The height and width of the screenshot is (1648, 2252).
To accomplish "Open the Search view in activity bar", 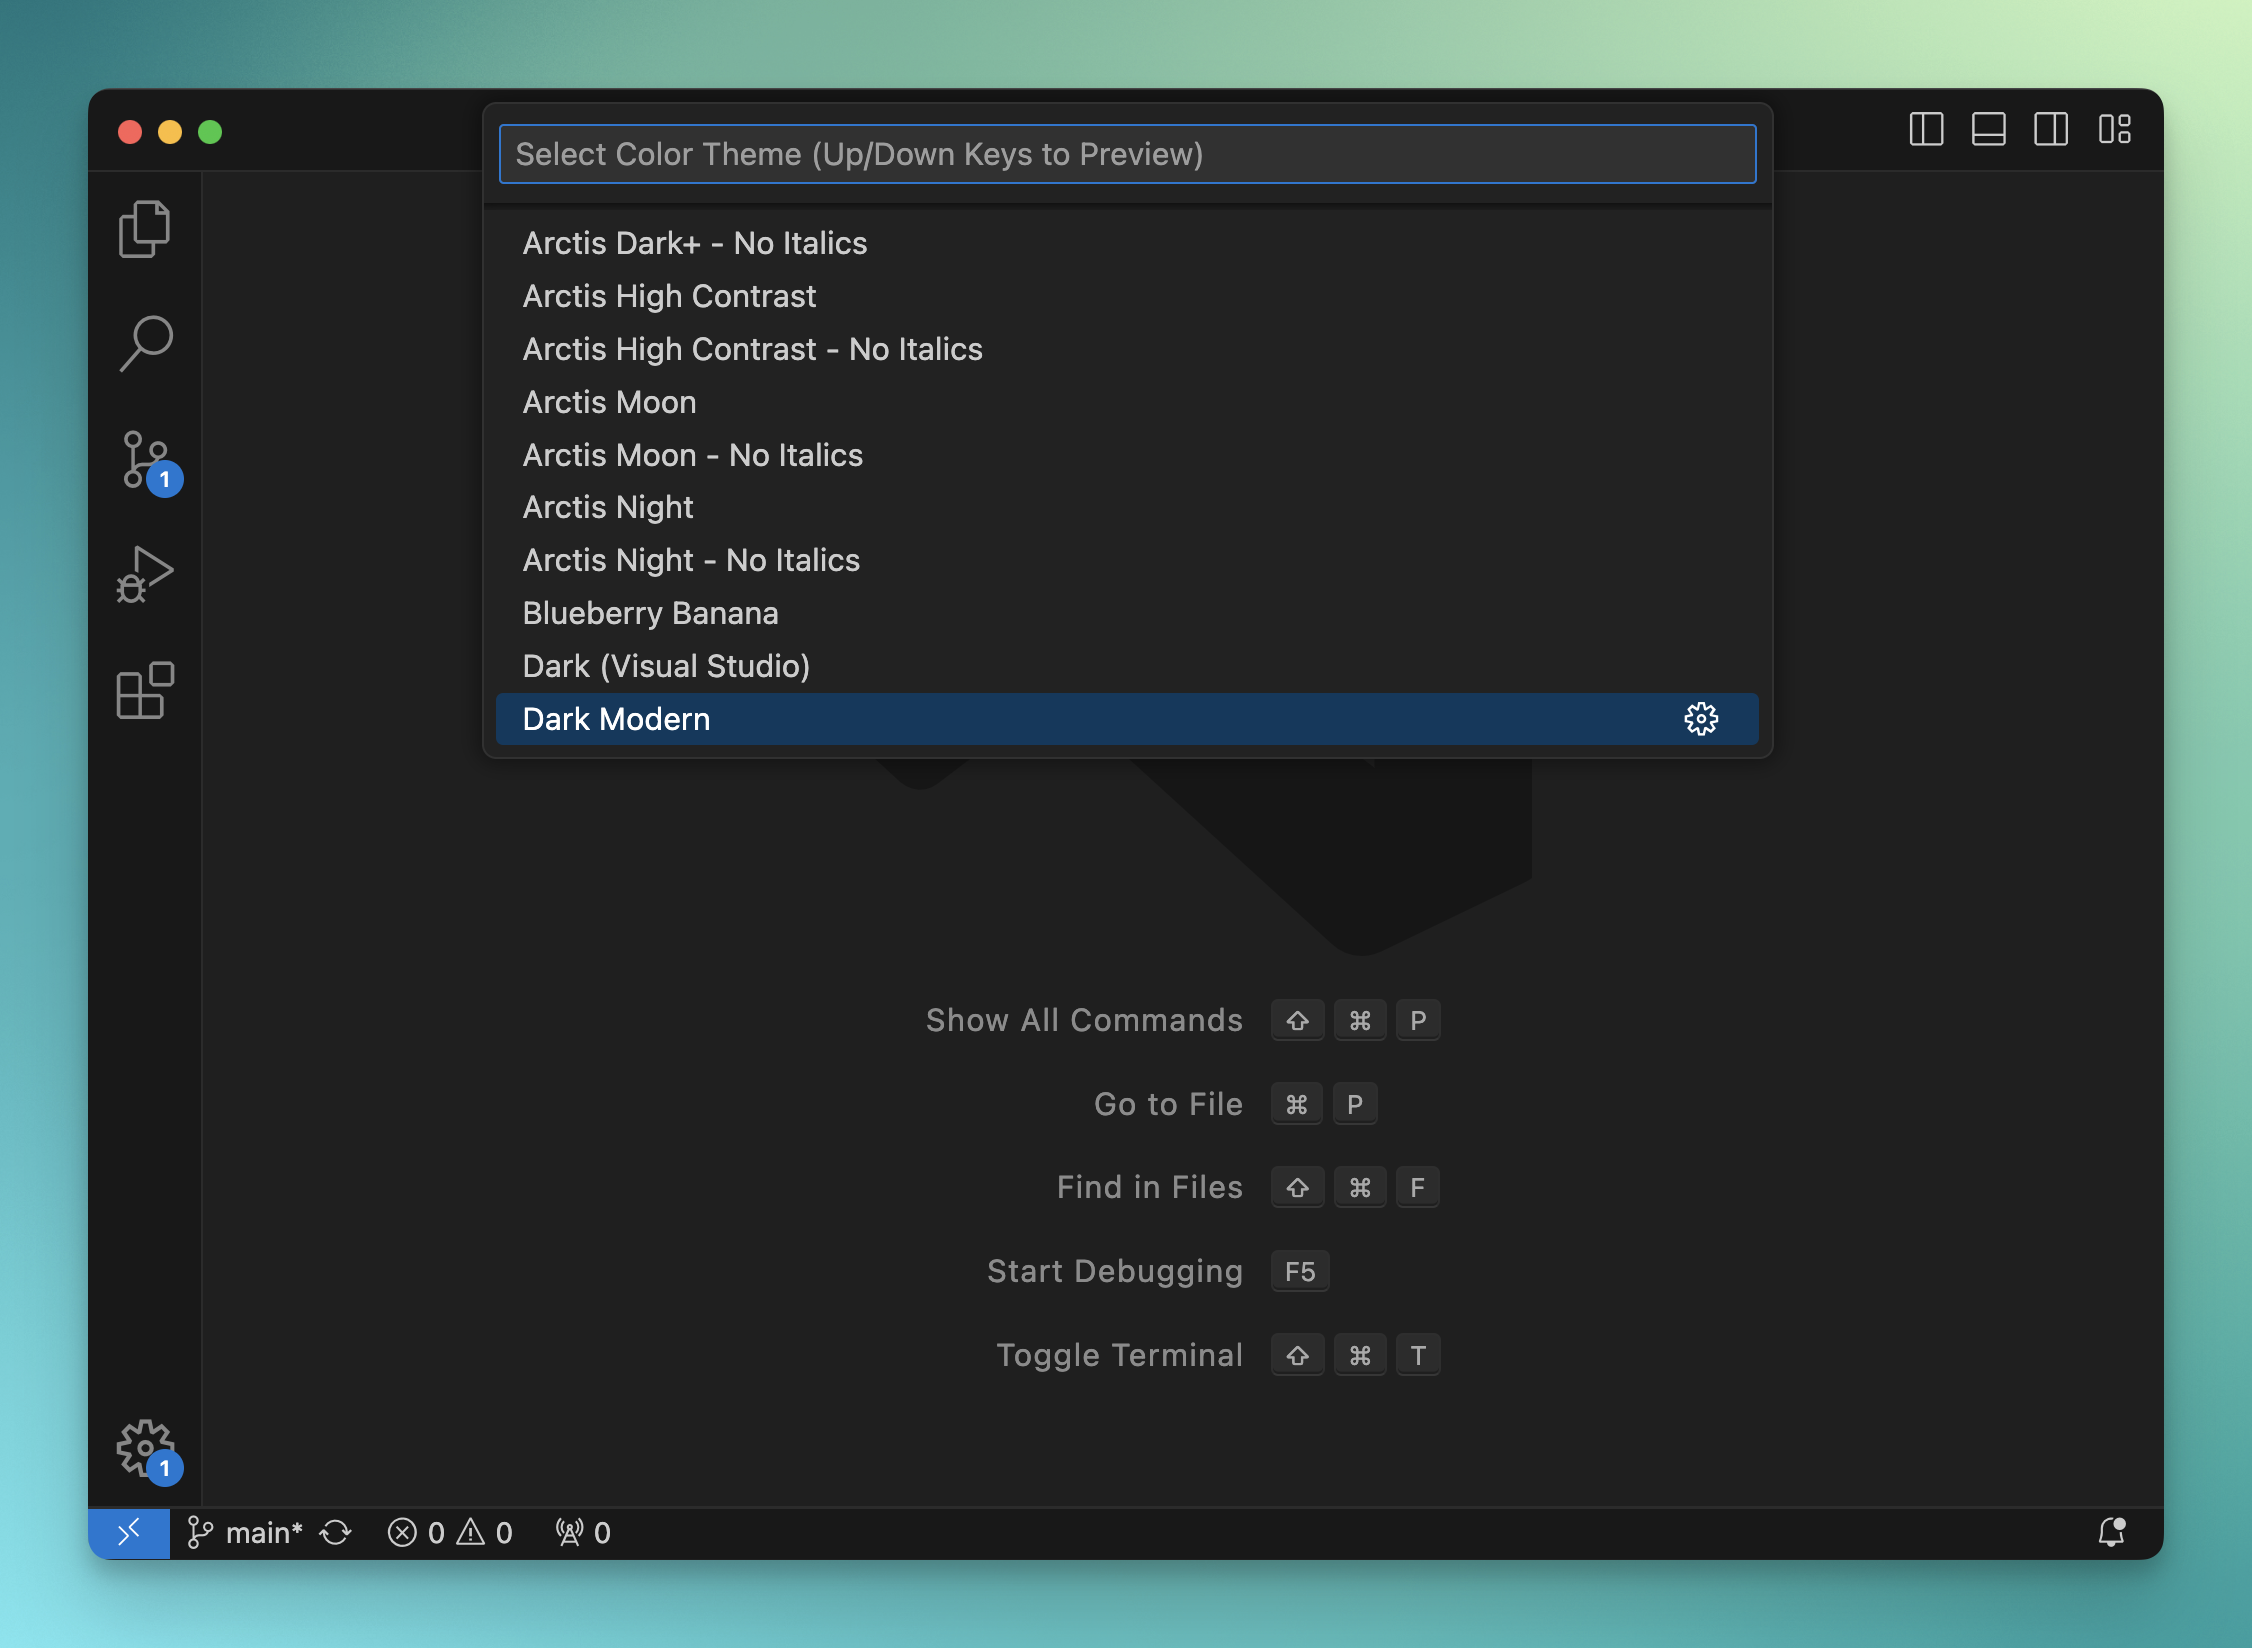I will (x=145, y=343).
